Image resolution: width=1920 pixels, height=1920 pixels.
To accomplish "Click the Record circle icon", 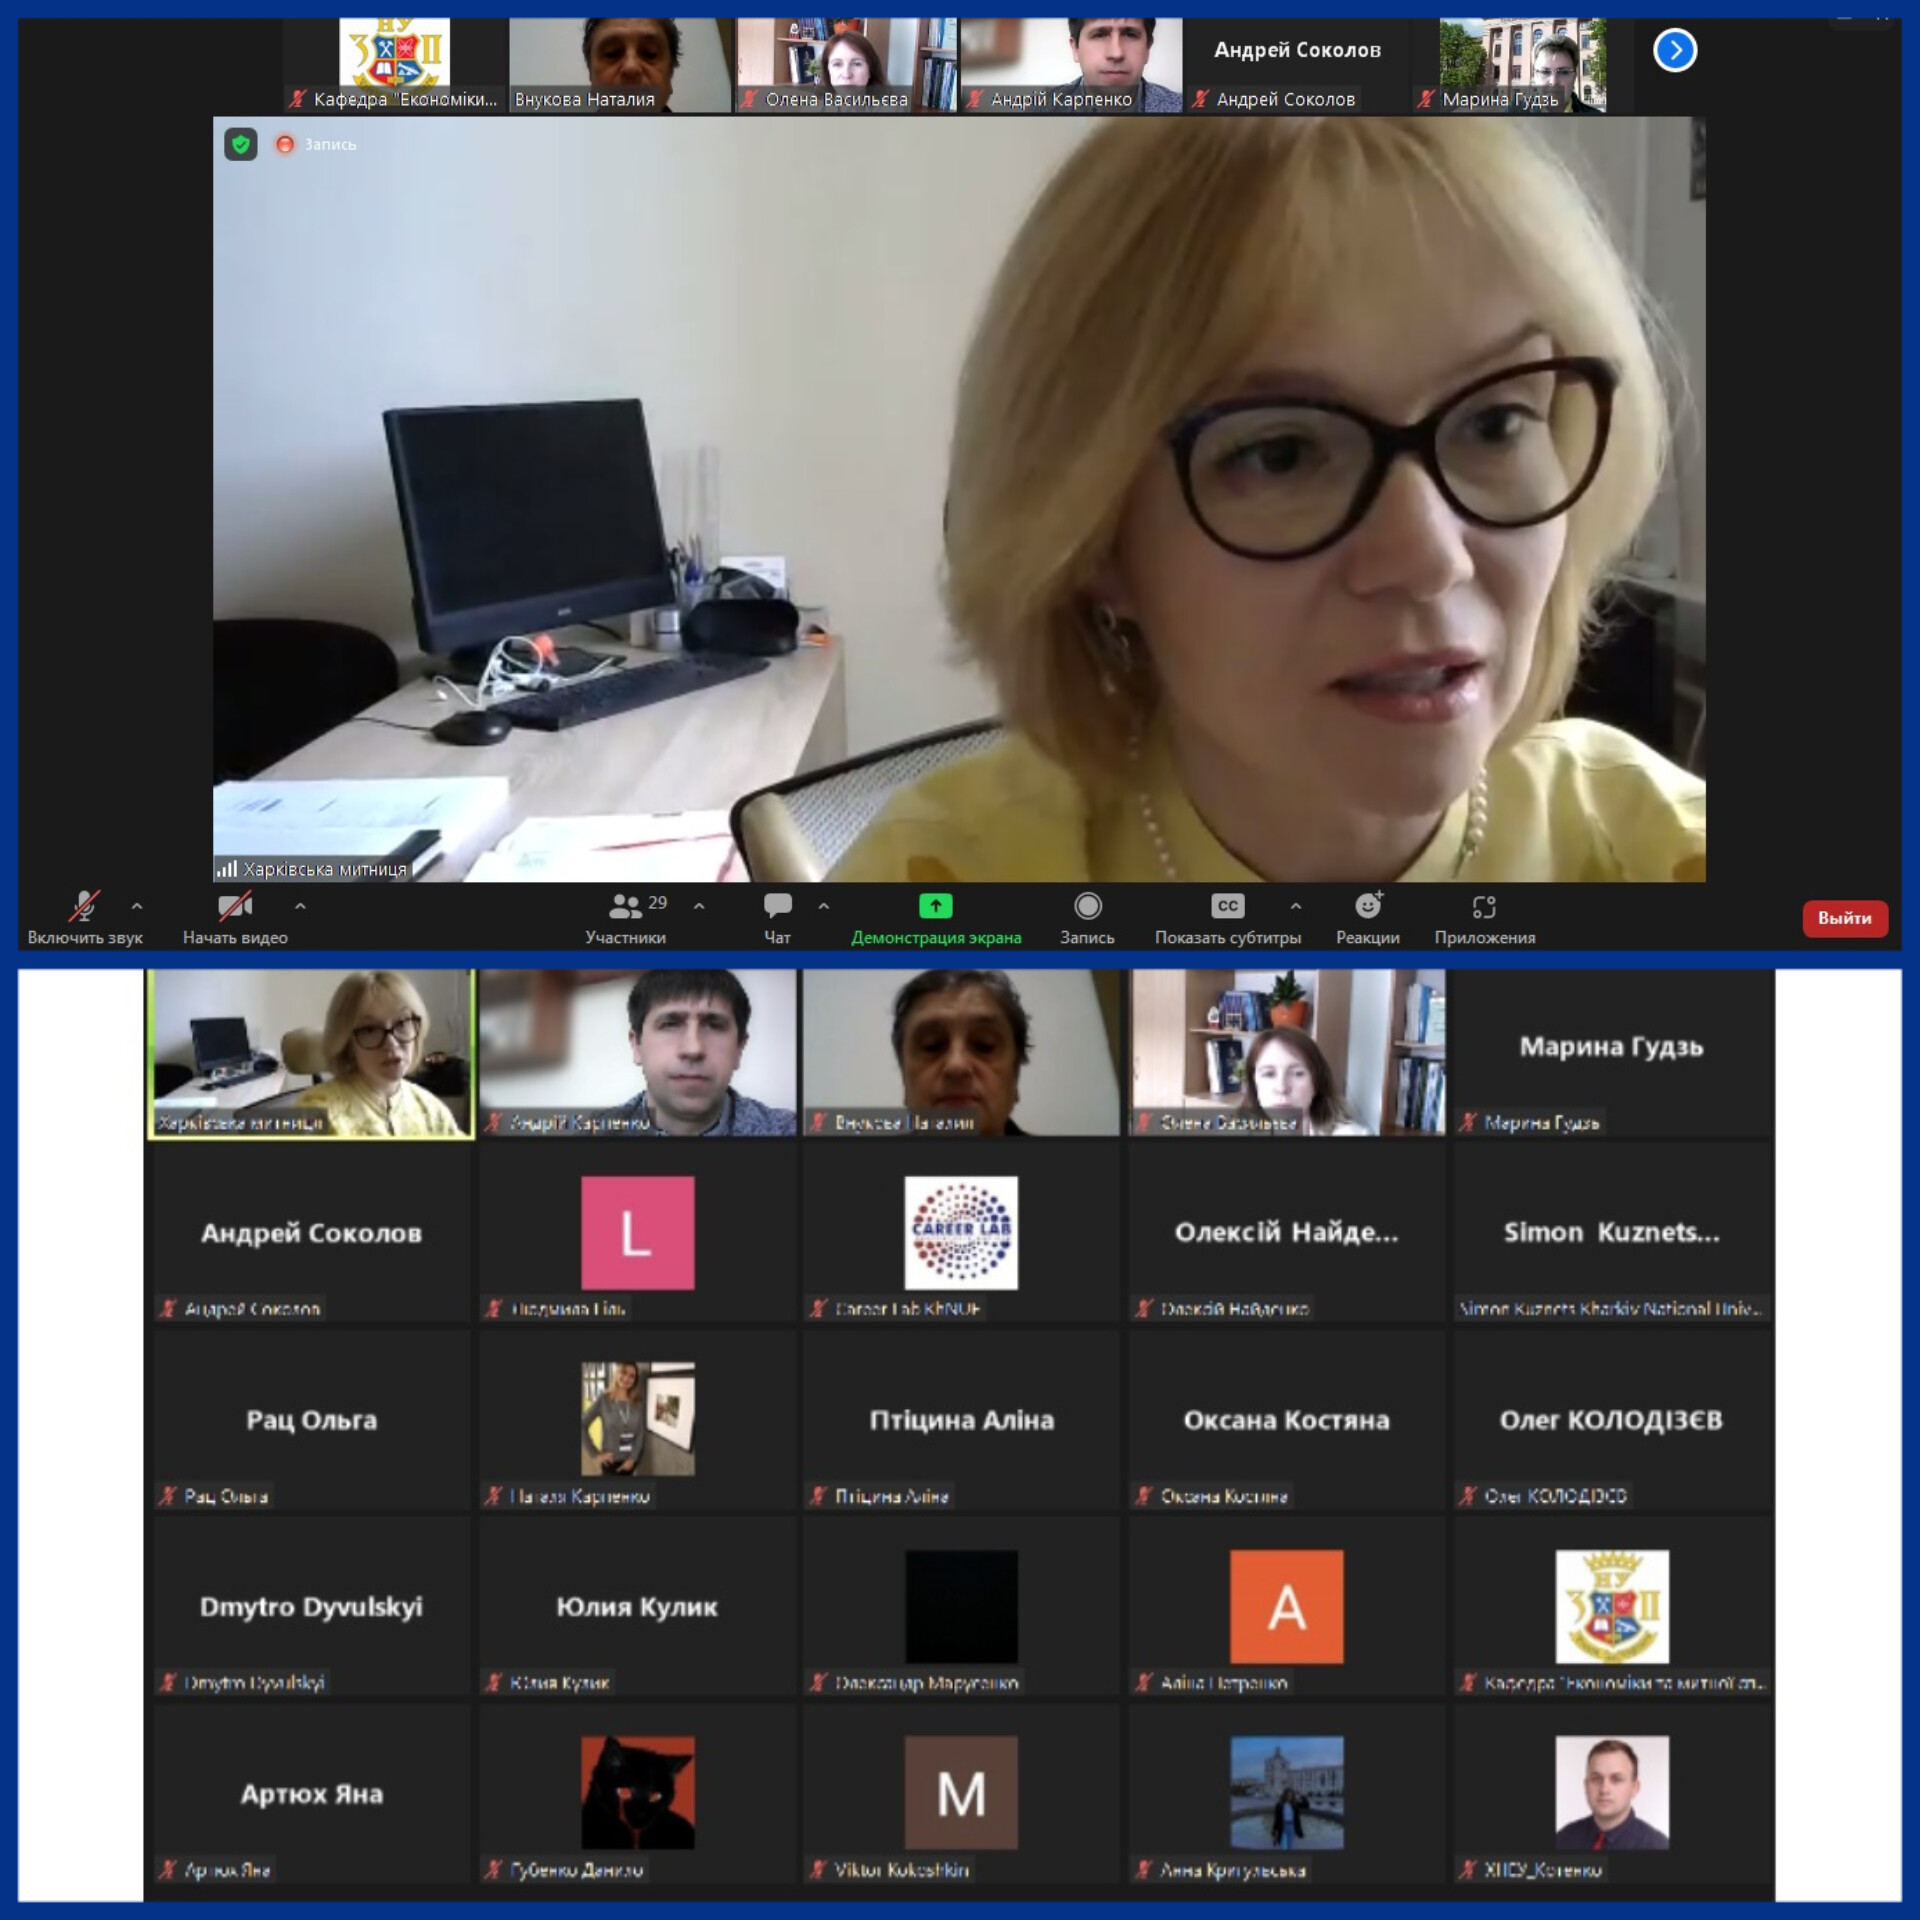I will pos(1087,906).
